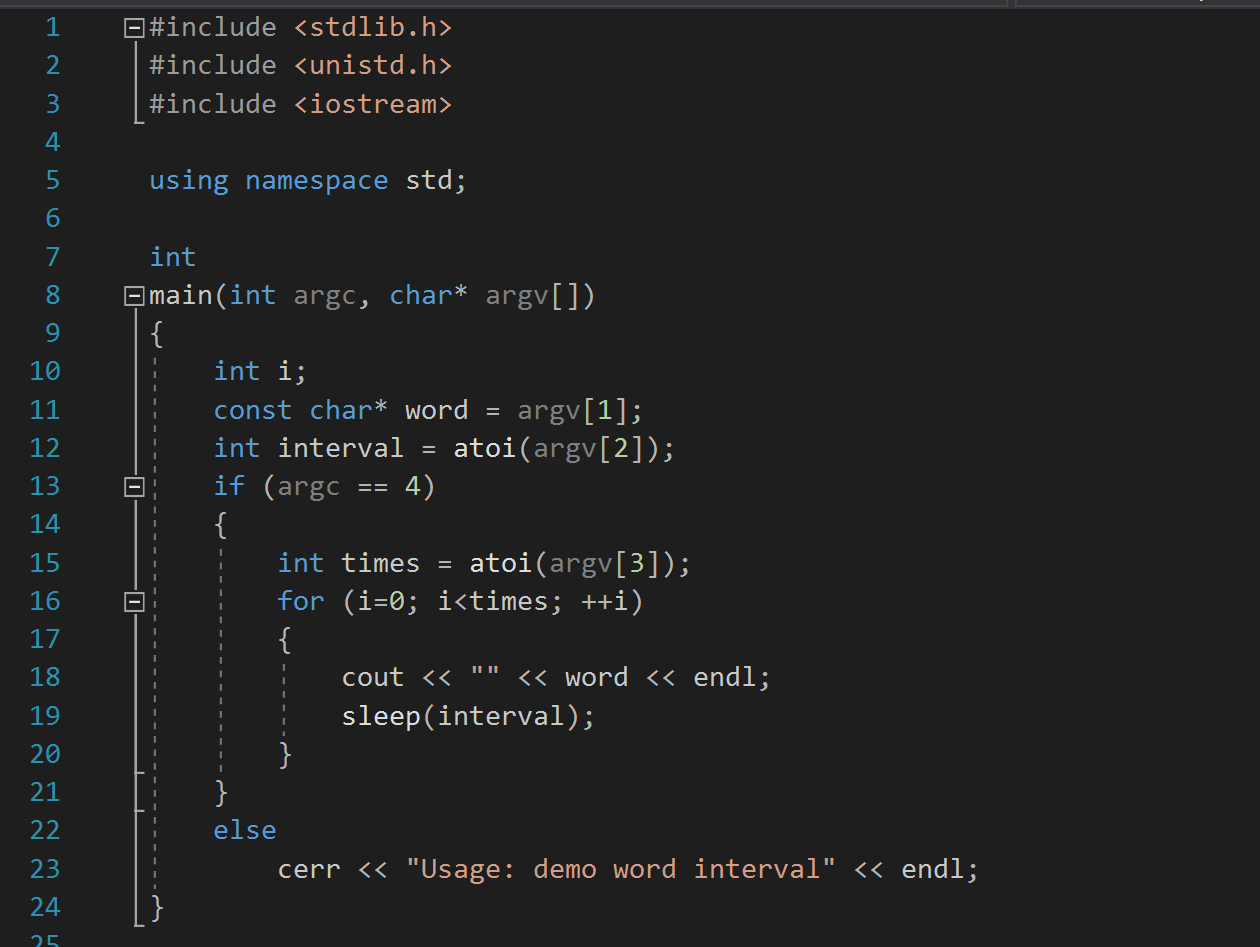Click cout on line 18

tap(372, 677)
